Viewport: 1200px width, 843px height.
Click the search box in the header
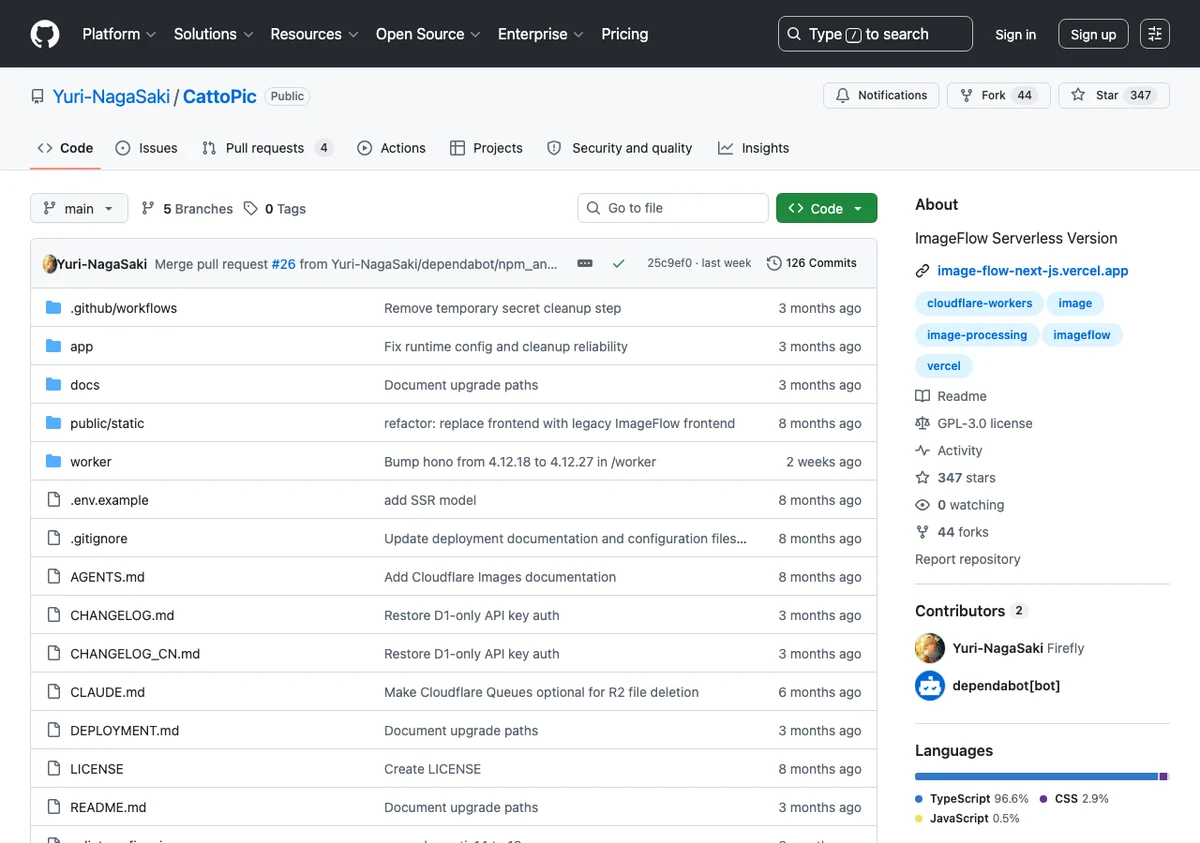(x=875, y=34)
